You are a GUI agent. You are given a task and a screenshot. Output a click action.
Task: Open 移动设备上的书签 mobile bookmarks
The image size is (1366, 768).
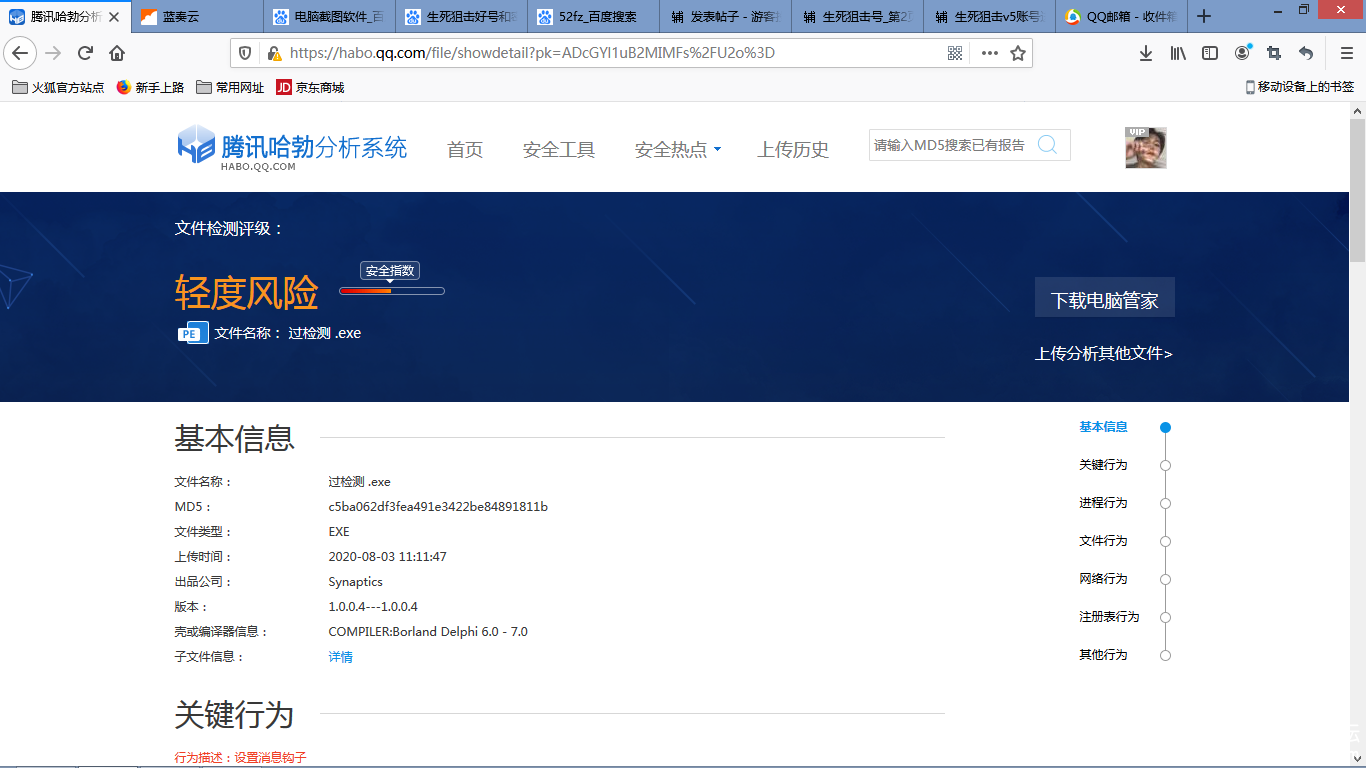1300,88
